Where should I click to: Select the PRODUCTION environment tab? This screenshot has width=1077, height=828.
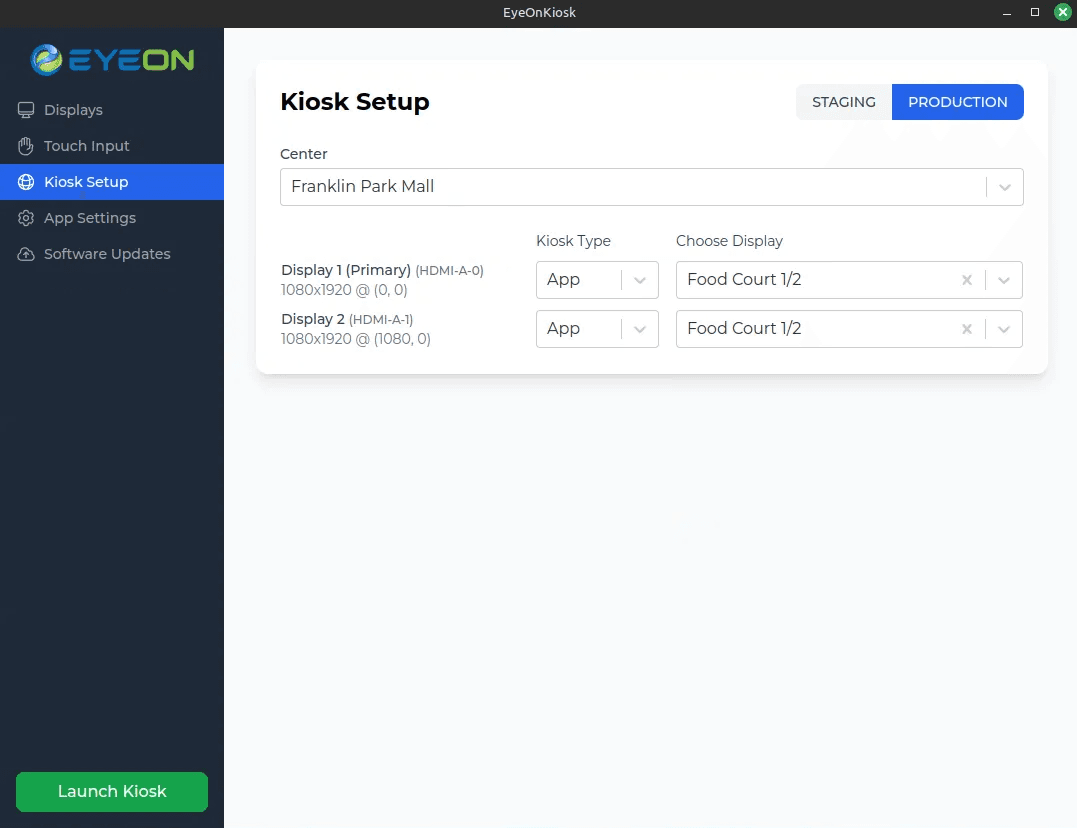point(957,101)
